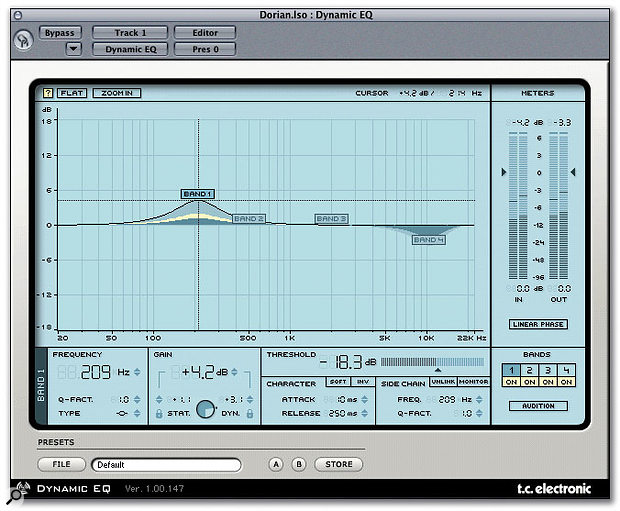Open the Dynamic EQ plug-in selector

click(130, 49)
